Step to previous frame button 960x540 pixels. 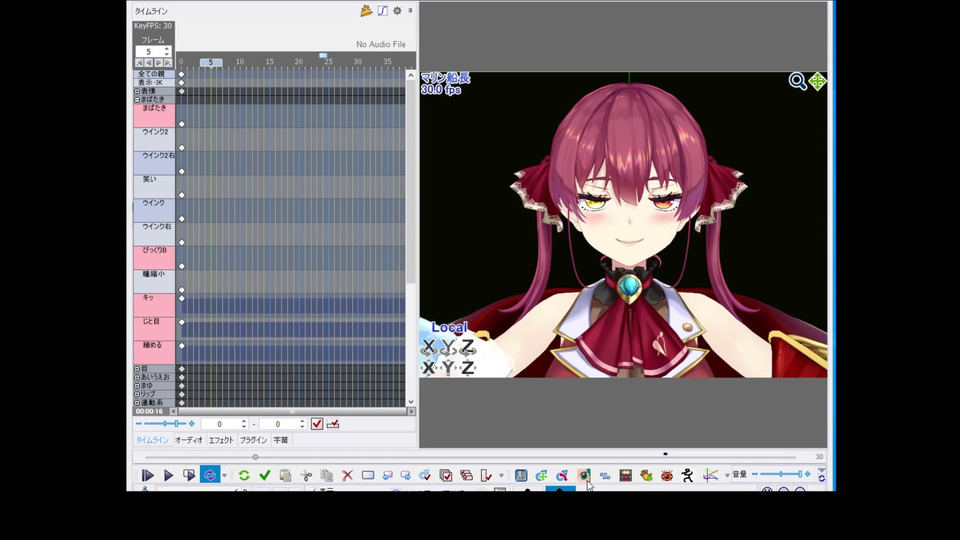149,63
